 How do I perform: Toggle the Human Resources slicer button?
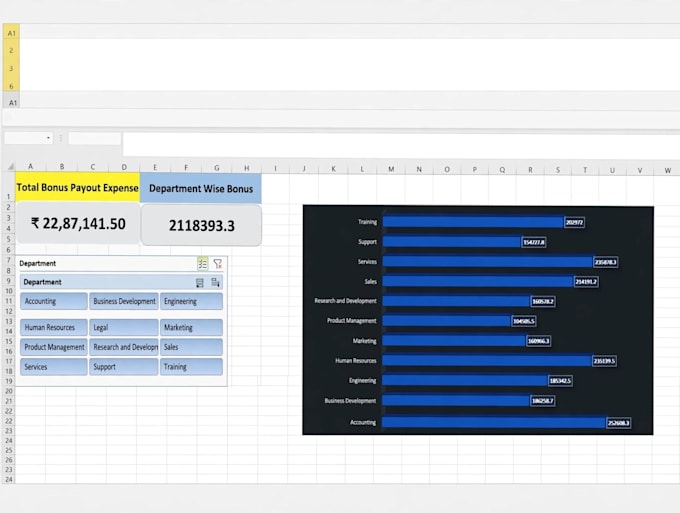pos(54,327)
